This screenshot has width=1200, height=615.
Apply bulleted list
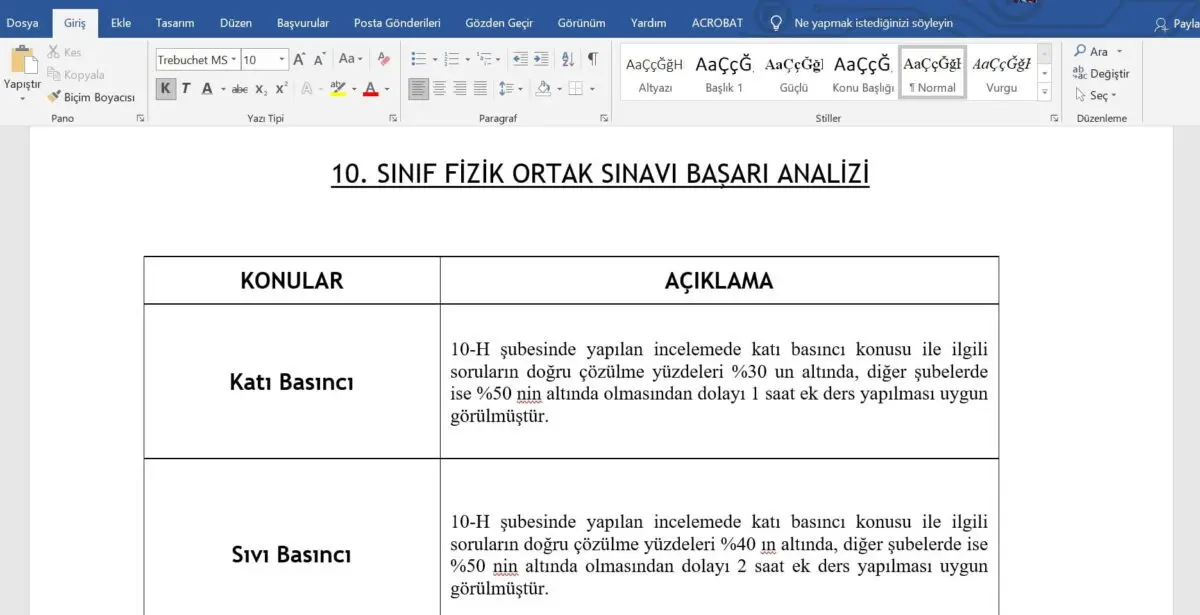coord(418,60)
